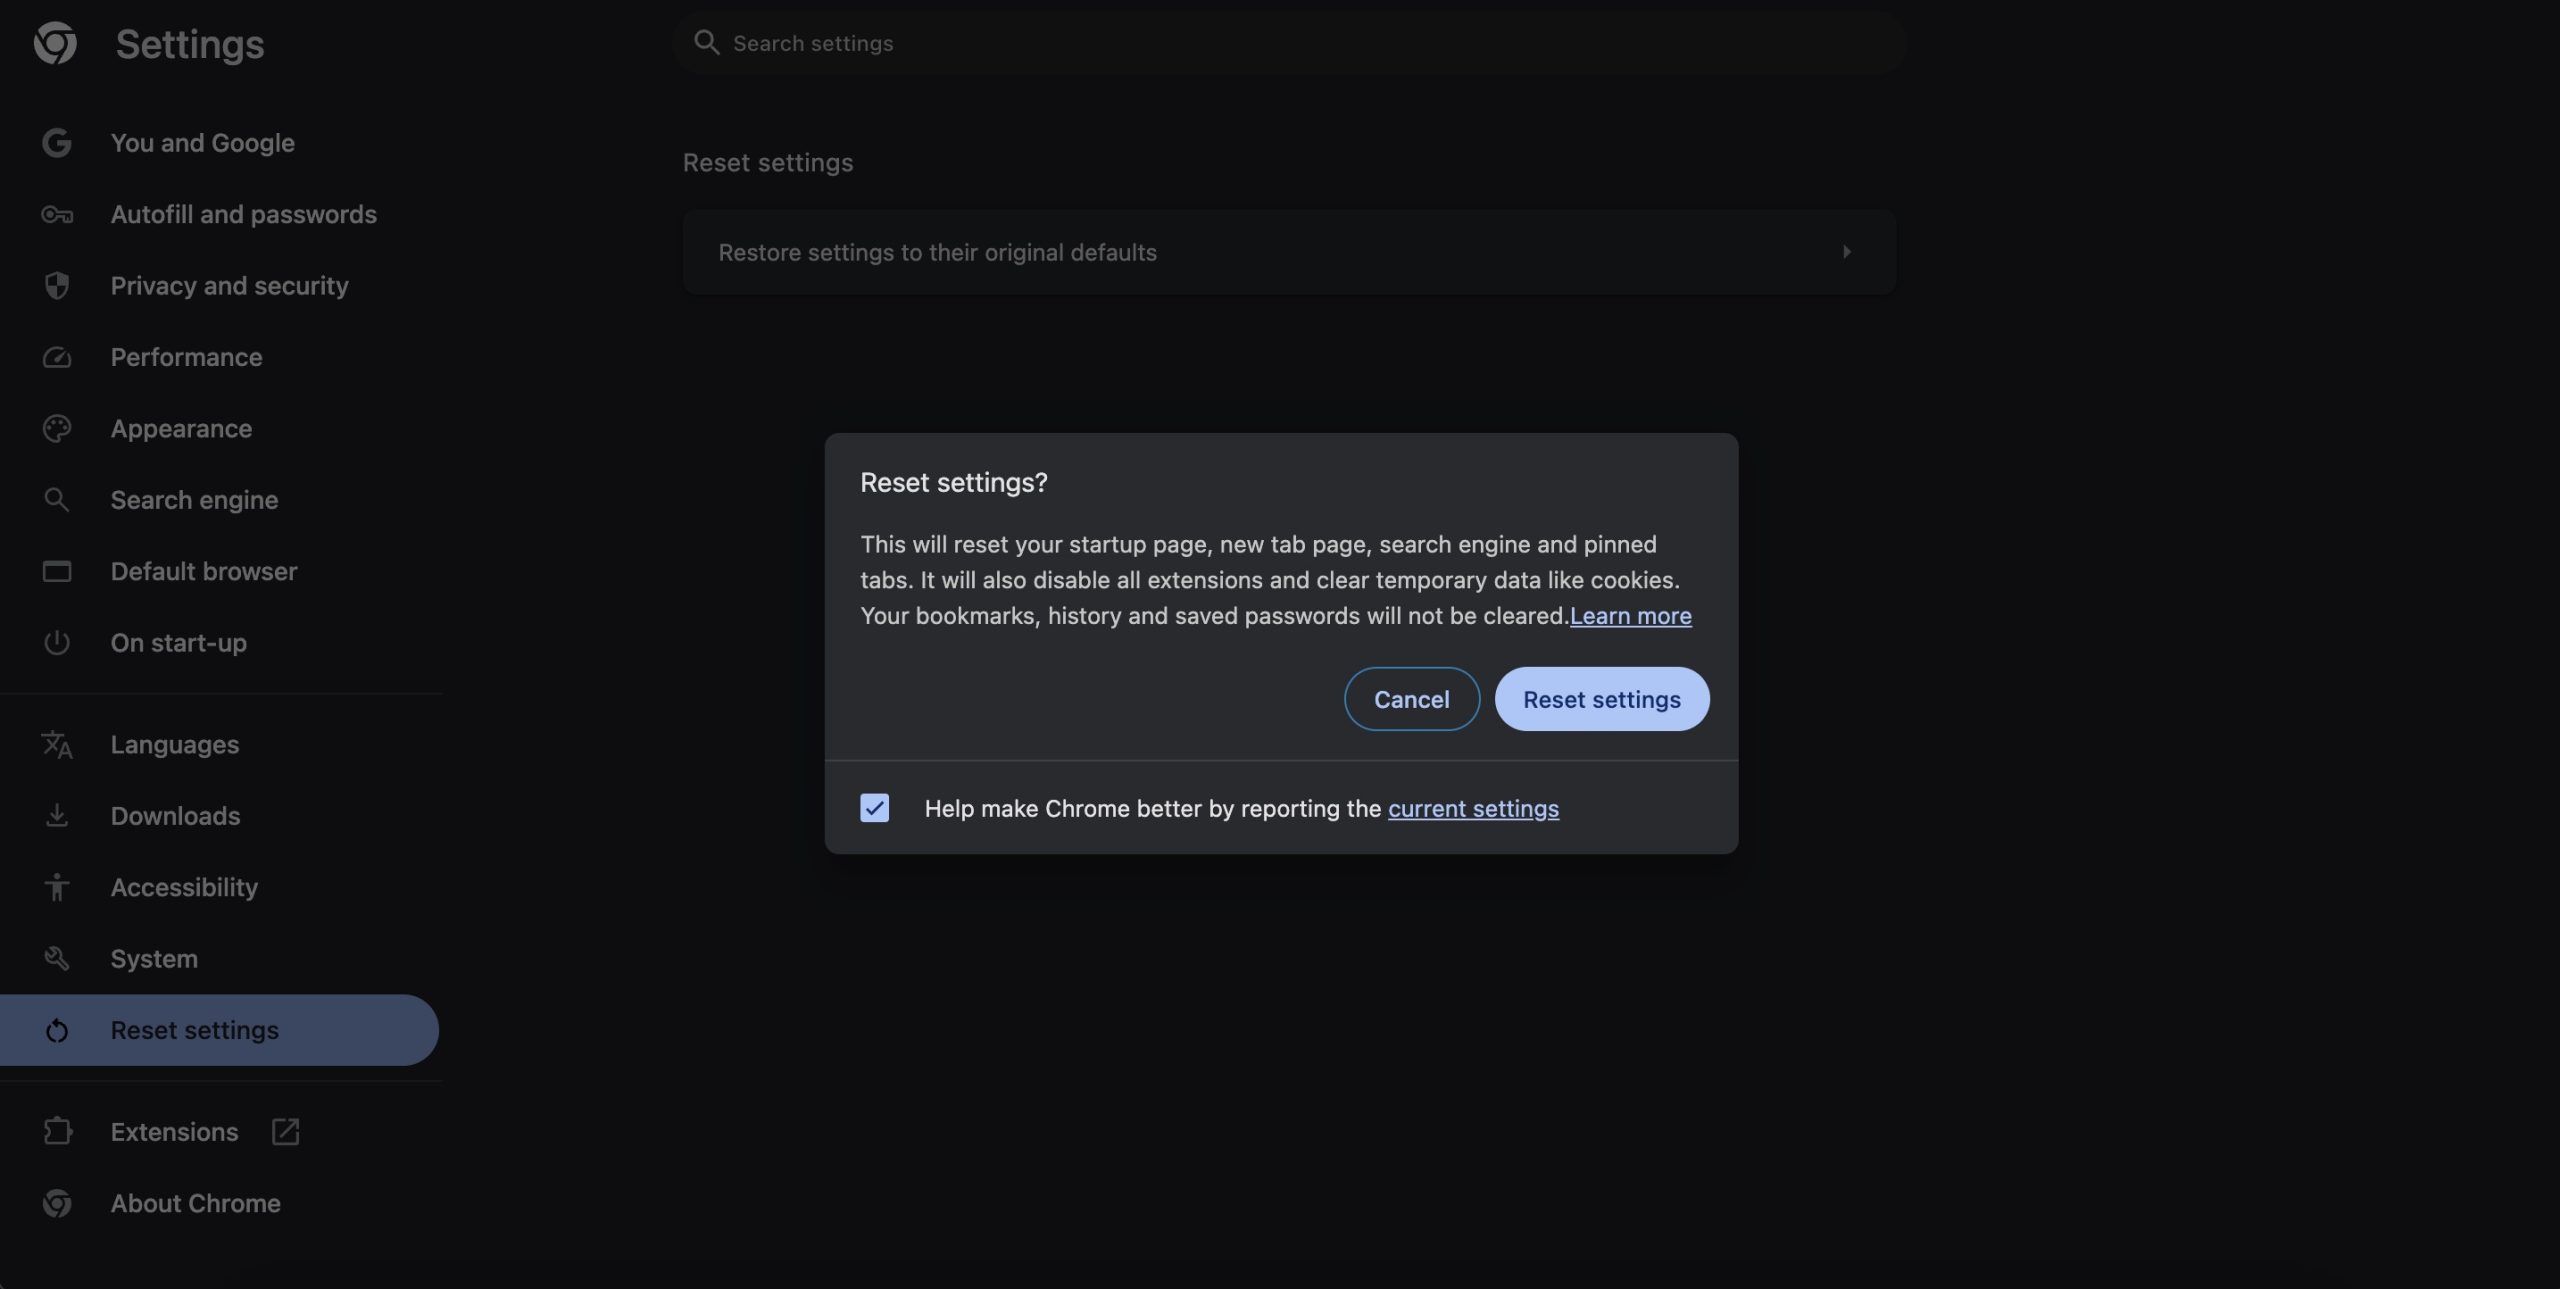Confirm with the Reset settings button

[x=1601, y=699]
